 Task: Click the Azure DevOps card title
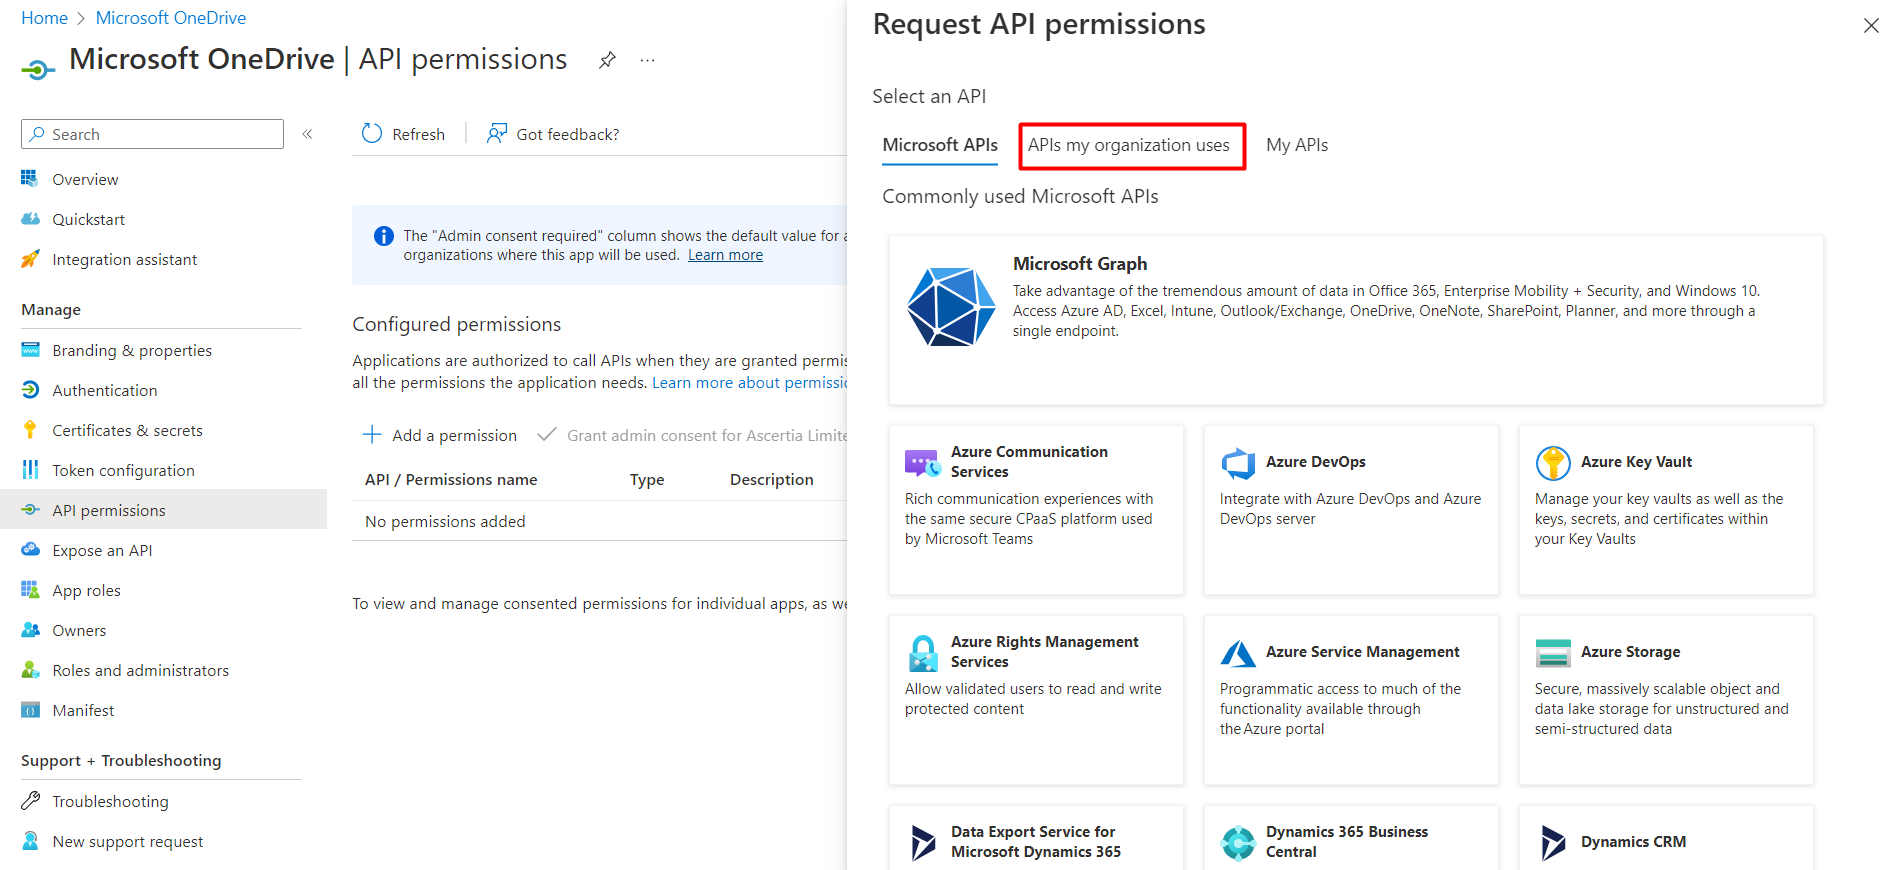point(1316,462)
